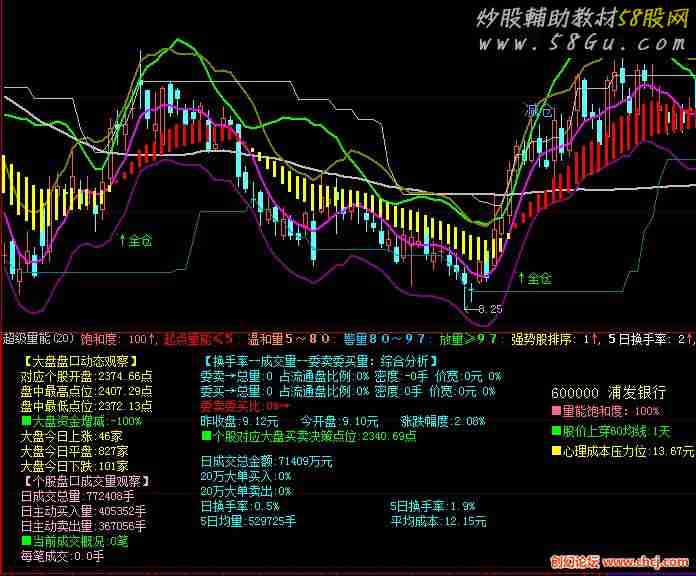Image resolution: width=696 pixels, height=576 pixels.
Task: Click the 今开盘:9.10元 value
Action: pyautogui.click(x=340, y=421)
